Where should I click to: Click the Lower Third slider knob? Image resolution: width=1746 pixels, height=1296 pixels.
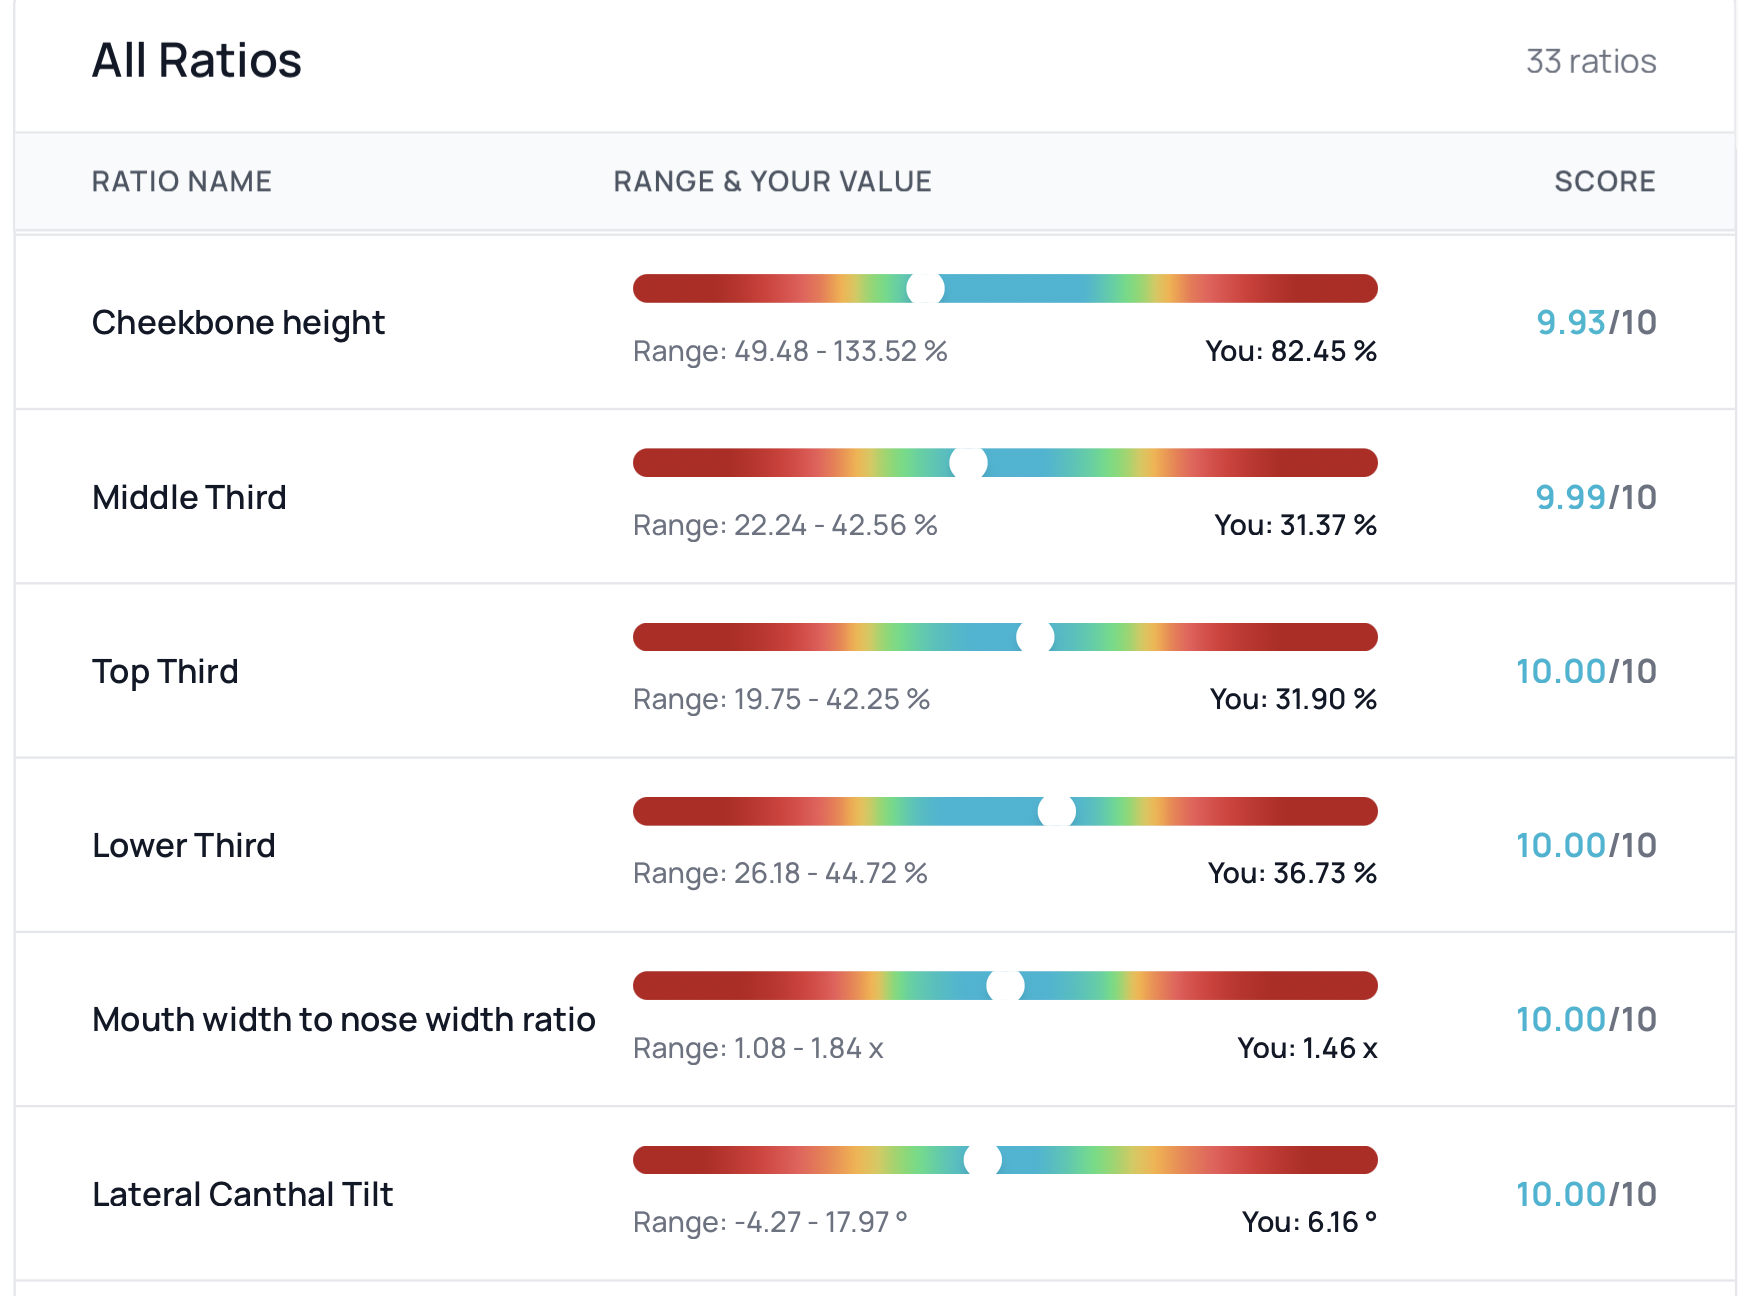(1056, 811)
